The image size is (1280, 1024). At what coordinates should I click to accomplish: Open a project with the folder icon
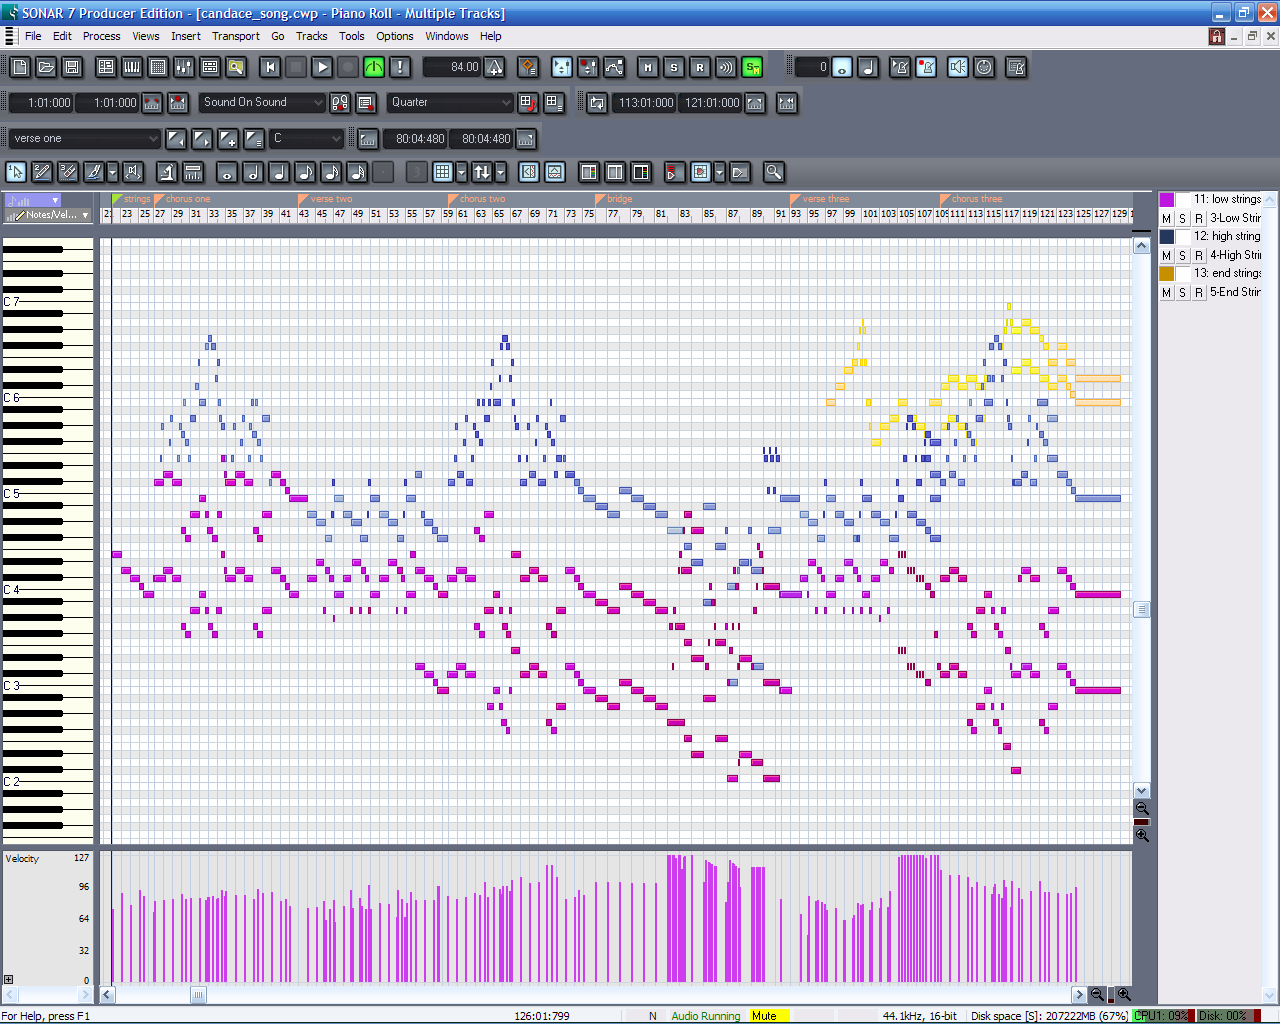46,67
